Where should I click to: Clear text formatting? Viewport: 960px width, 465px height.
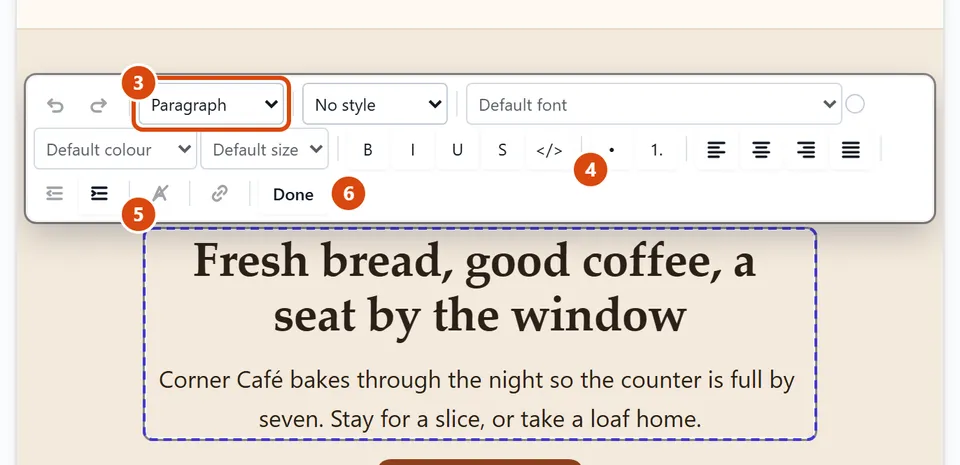pyautogui.click(x=160, y=194)
